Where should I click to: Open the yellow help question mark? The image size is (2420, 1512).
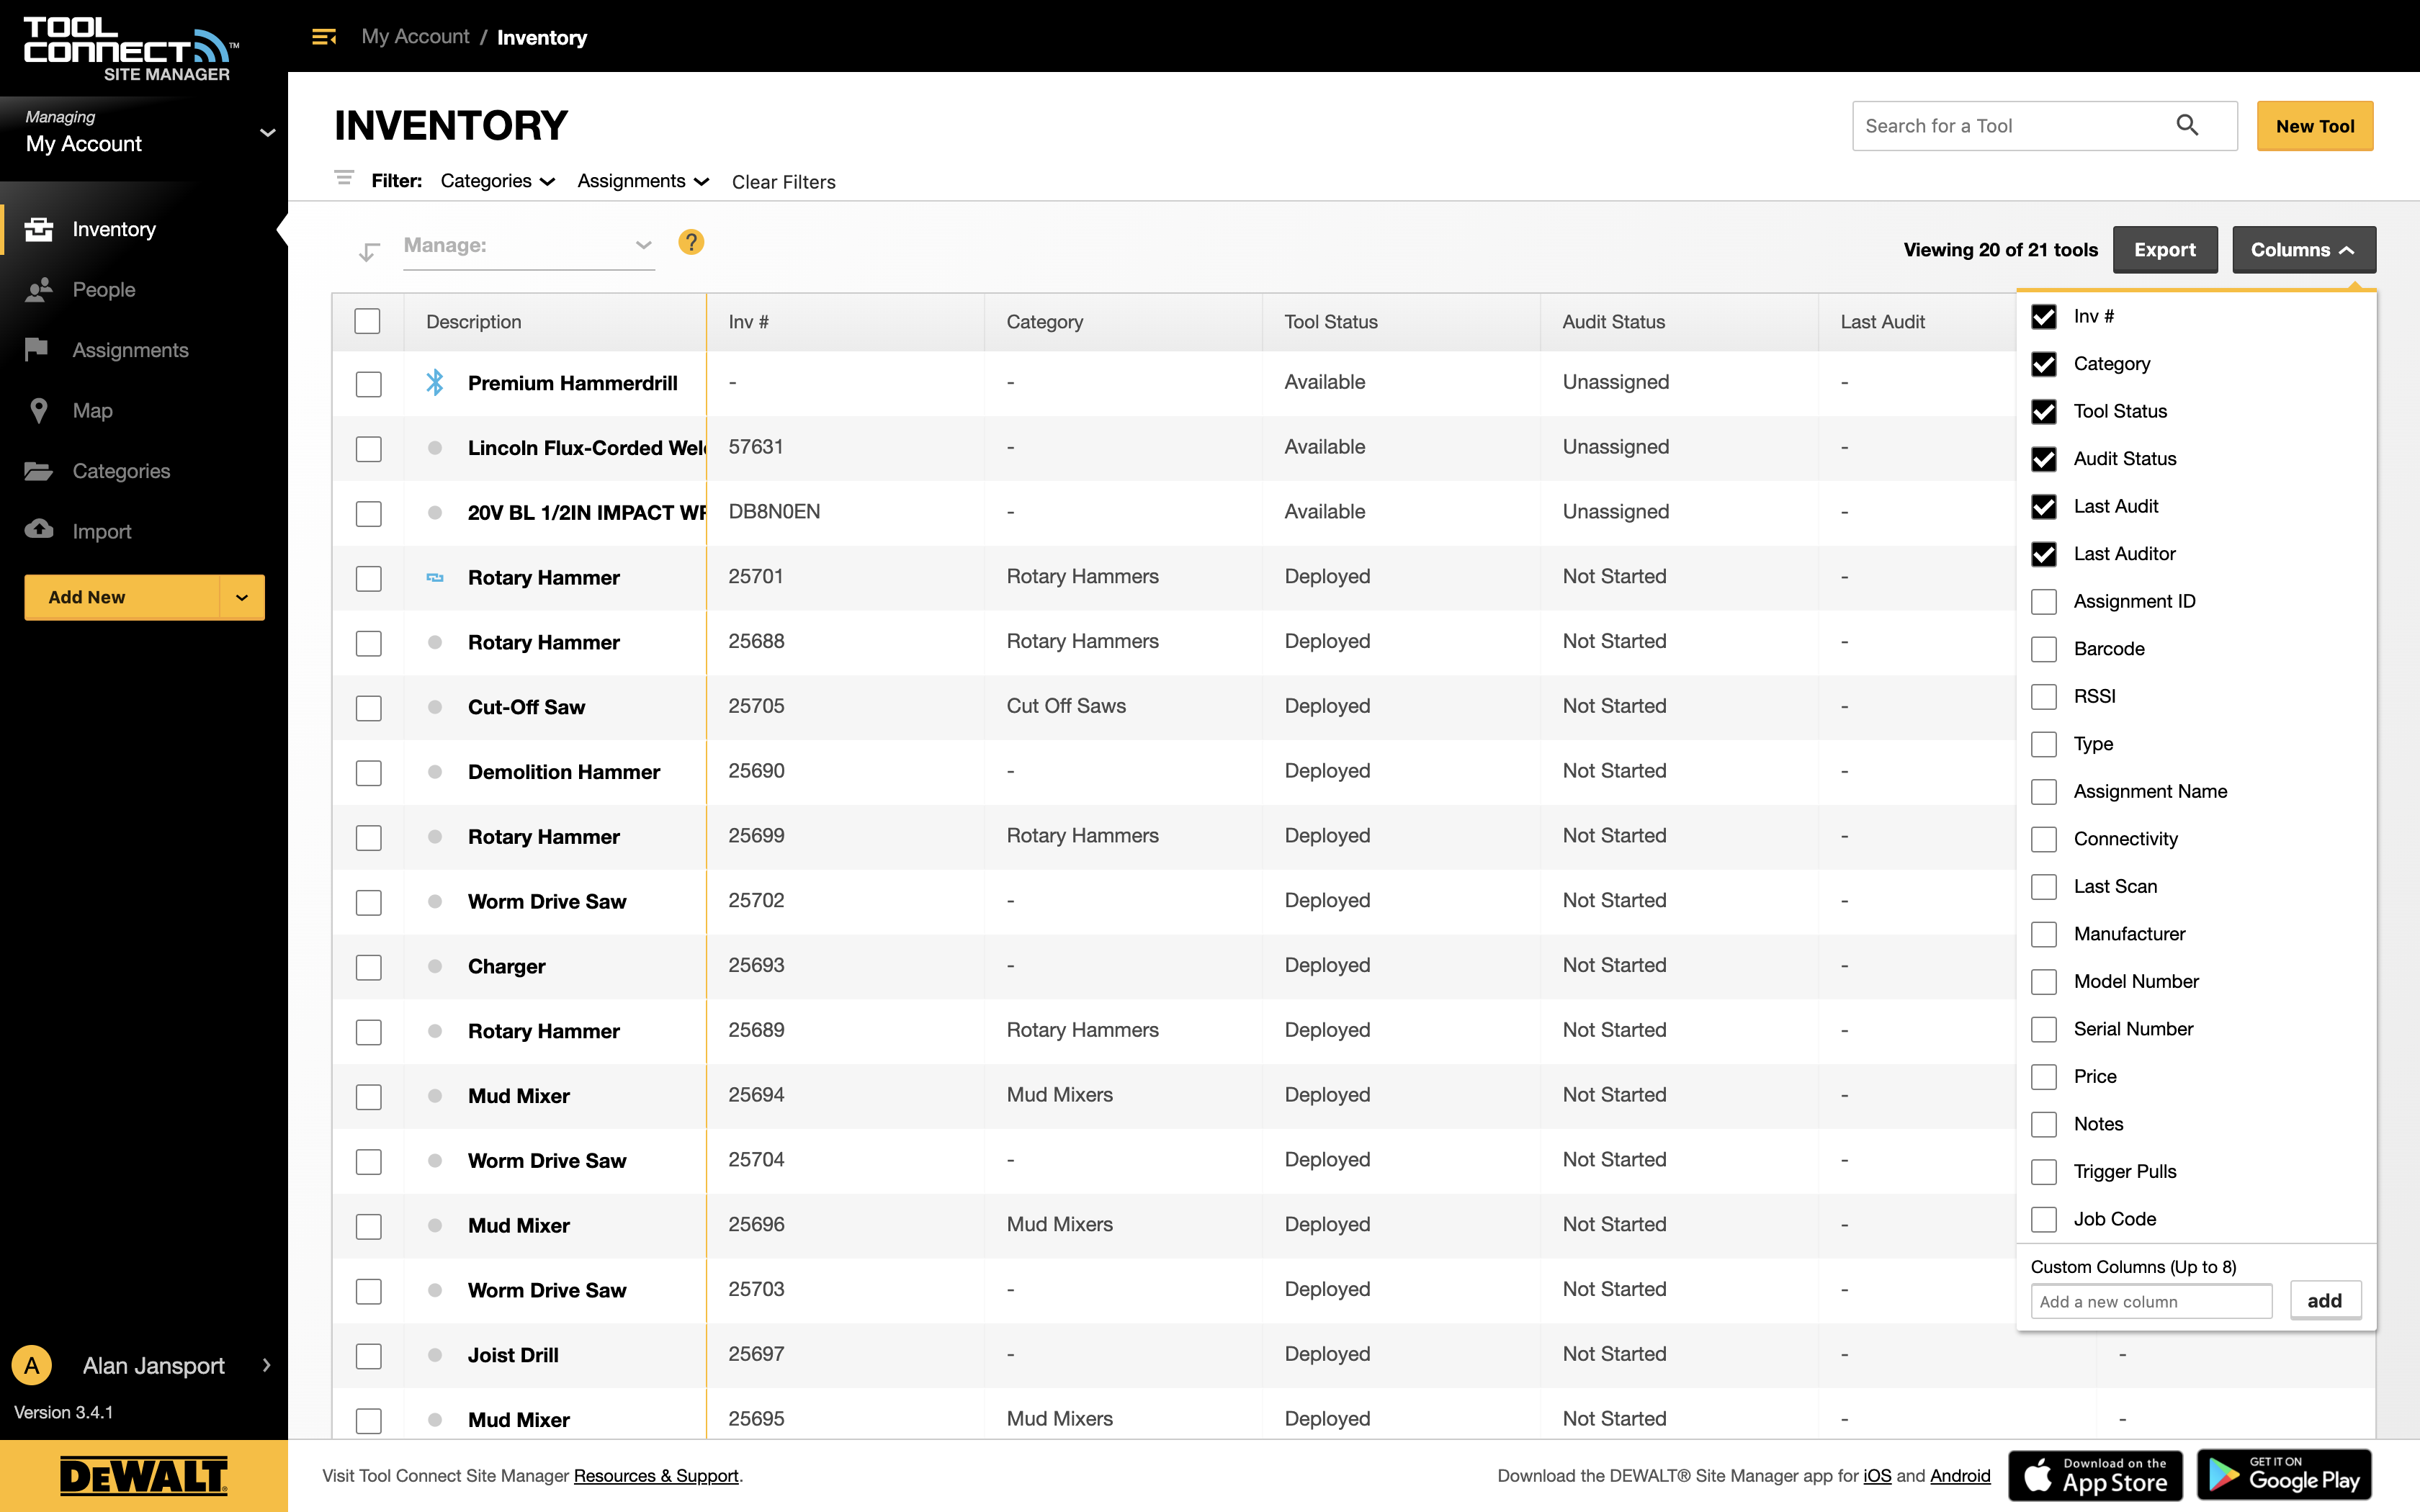691,242
